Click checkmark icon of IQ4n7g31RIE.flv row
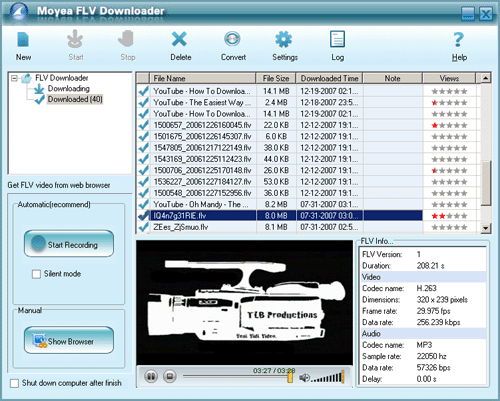The image size is (500, 401). [144, 216]
